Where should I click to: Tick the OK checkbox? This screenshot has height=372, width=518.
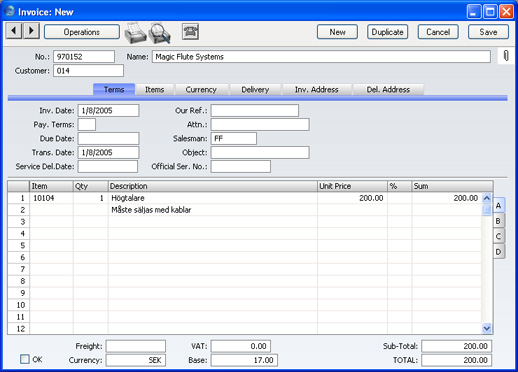[25, 359]
